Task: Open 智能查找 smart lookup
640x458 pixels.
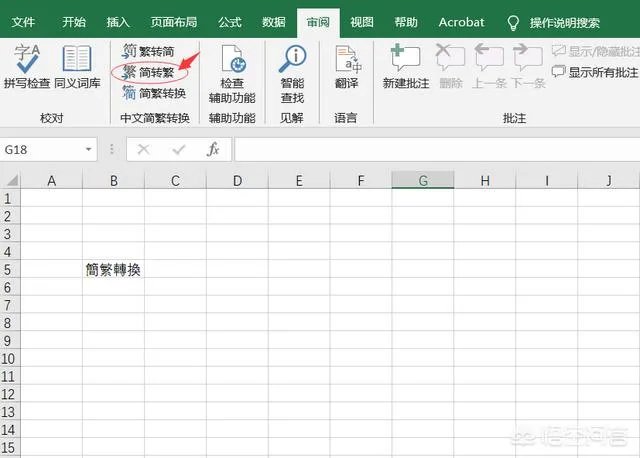Action: tap(292, 73)
